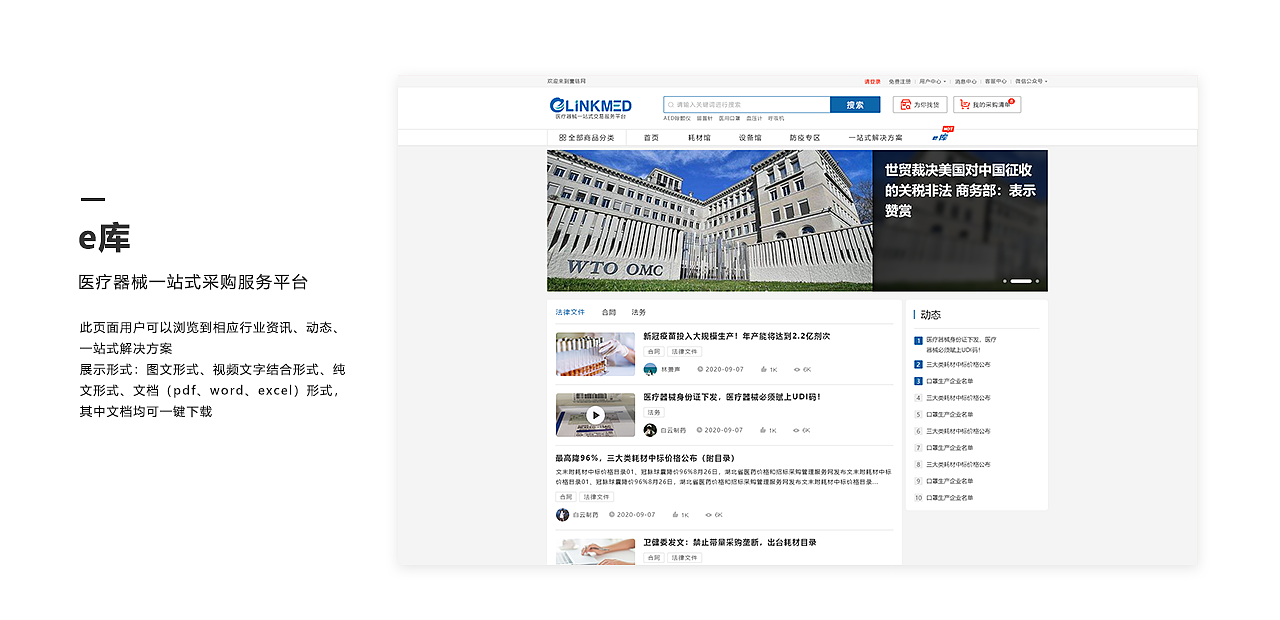Select the active middle carousel indicator
The height and width of the screenshot is (620, 1280).
coord(1021,281)
